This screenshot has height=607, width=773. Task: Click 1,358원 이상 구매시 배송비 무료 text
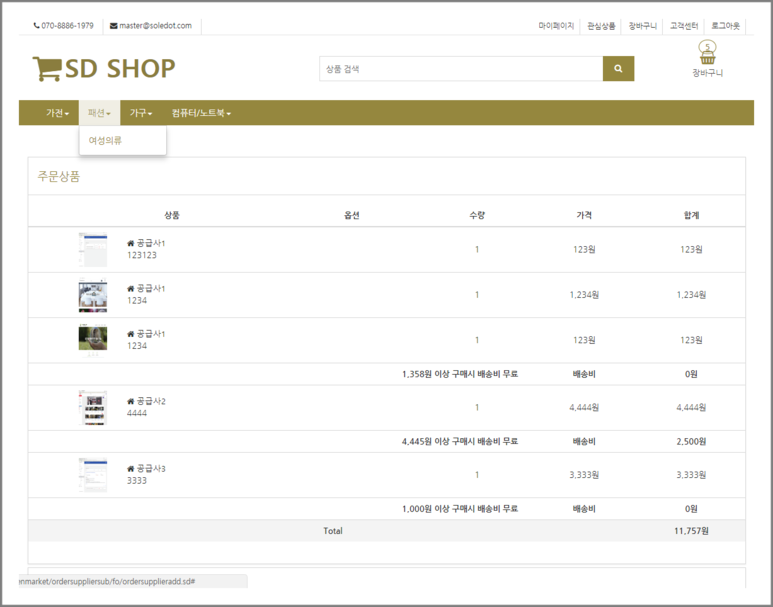point(460,374)
